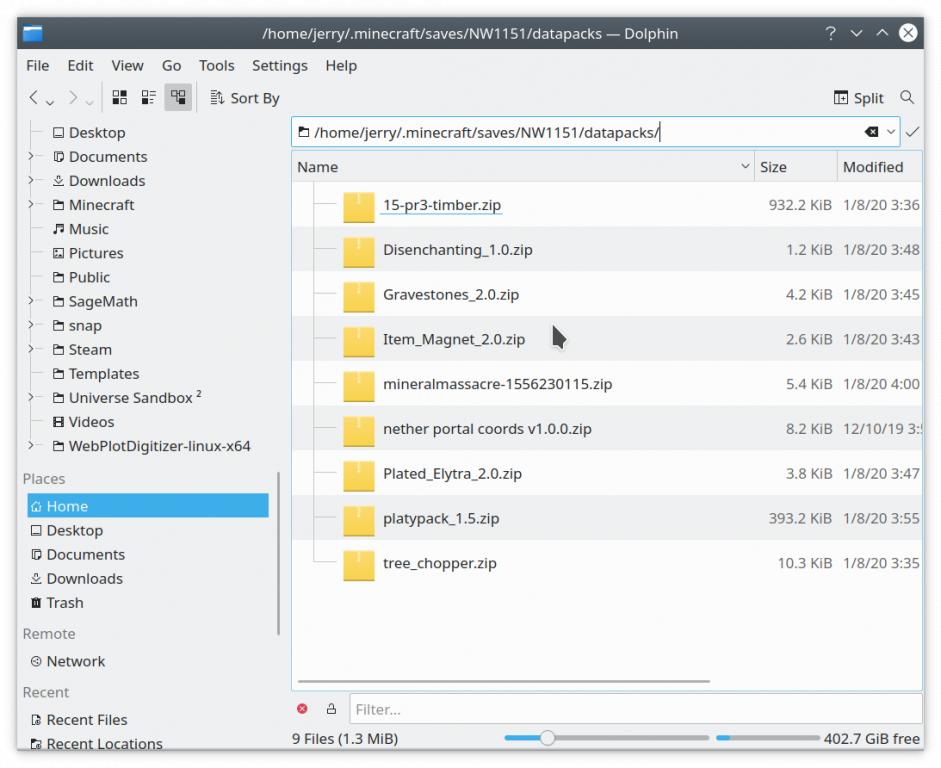This screenshot has width=941, height=768.
Task: Close the filter bar
Action: 302,709
